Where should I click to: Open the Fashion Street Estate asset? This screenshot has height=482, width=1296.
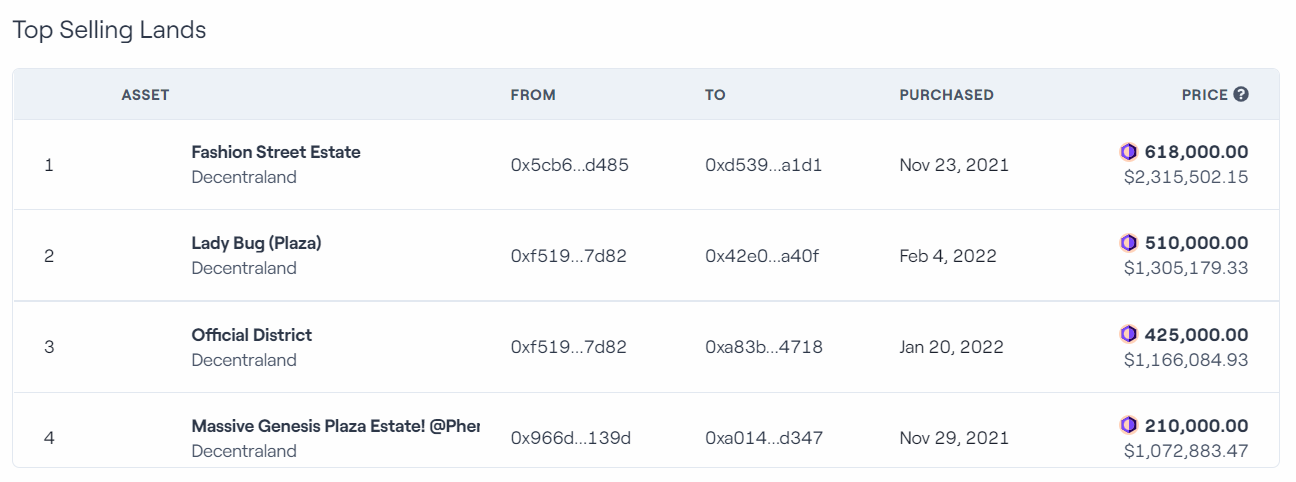276,152
